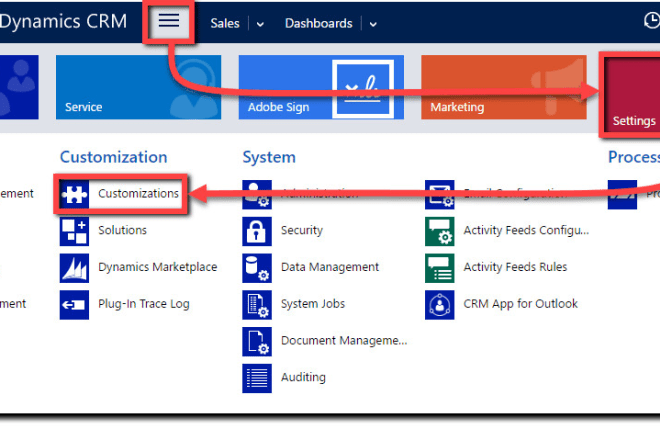
Task: Click the System section heading
Action: 269,157
